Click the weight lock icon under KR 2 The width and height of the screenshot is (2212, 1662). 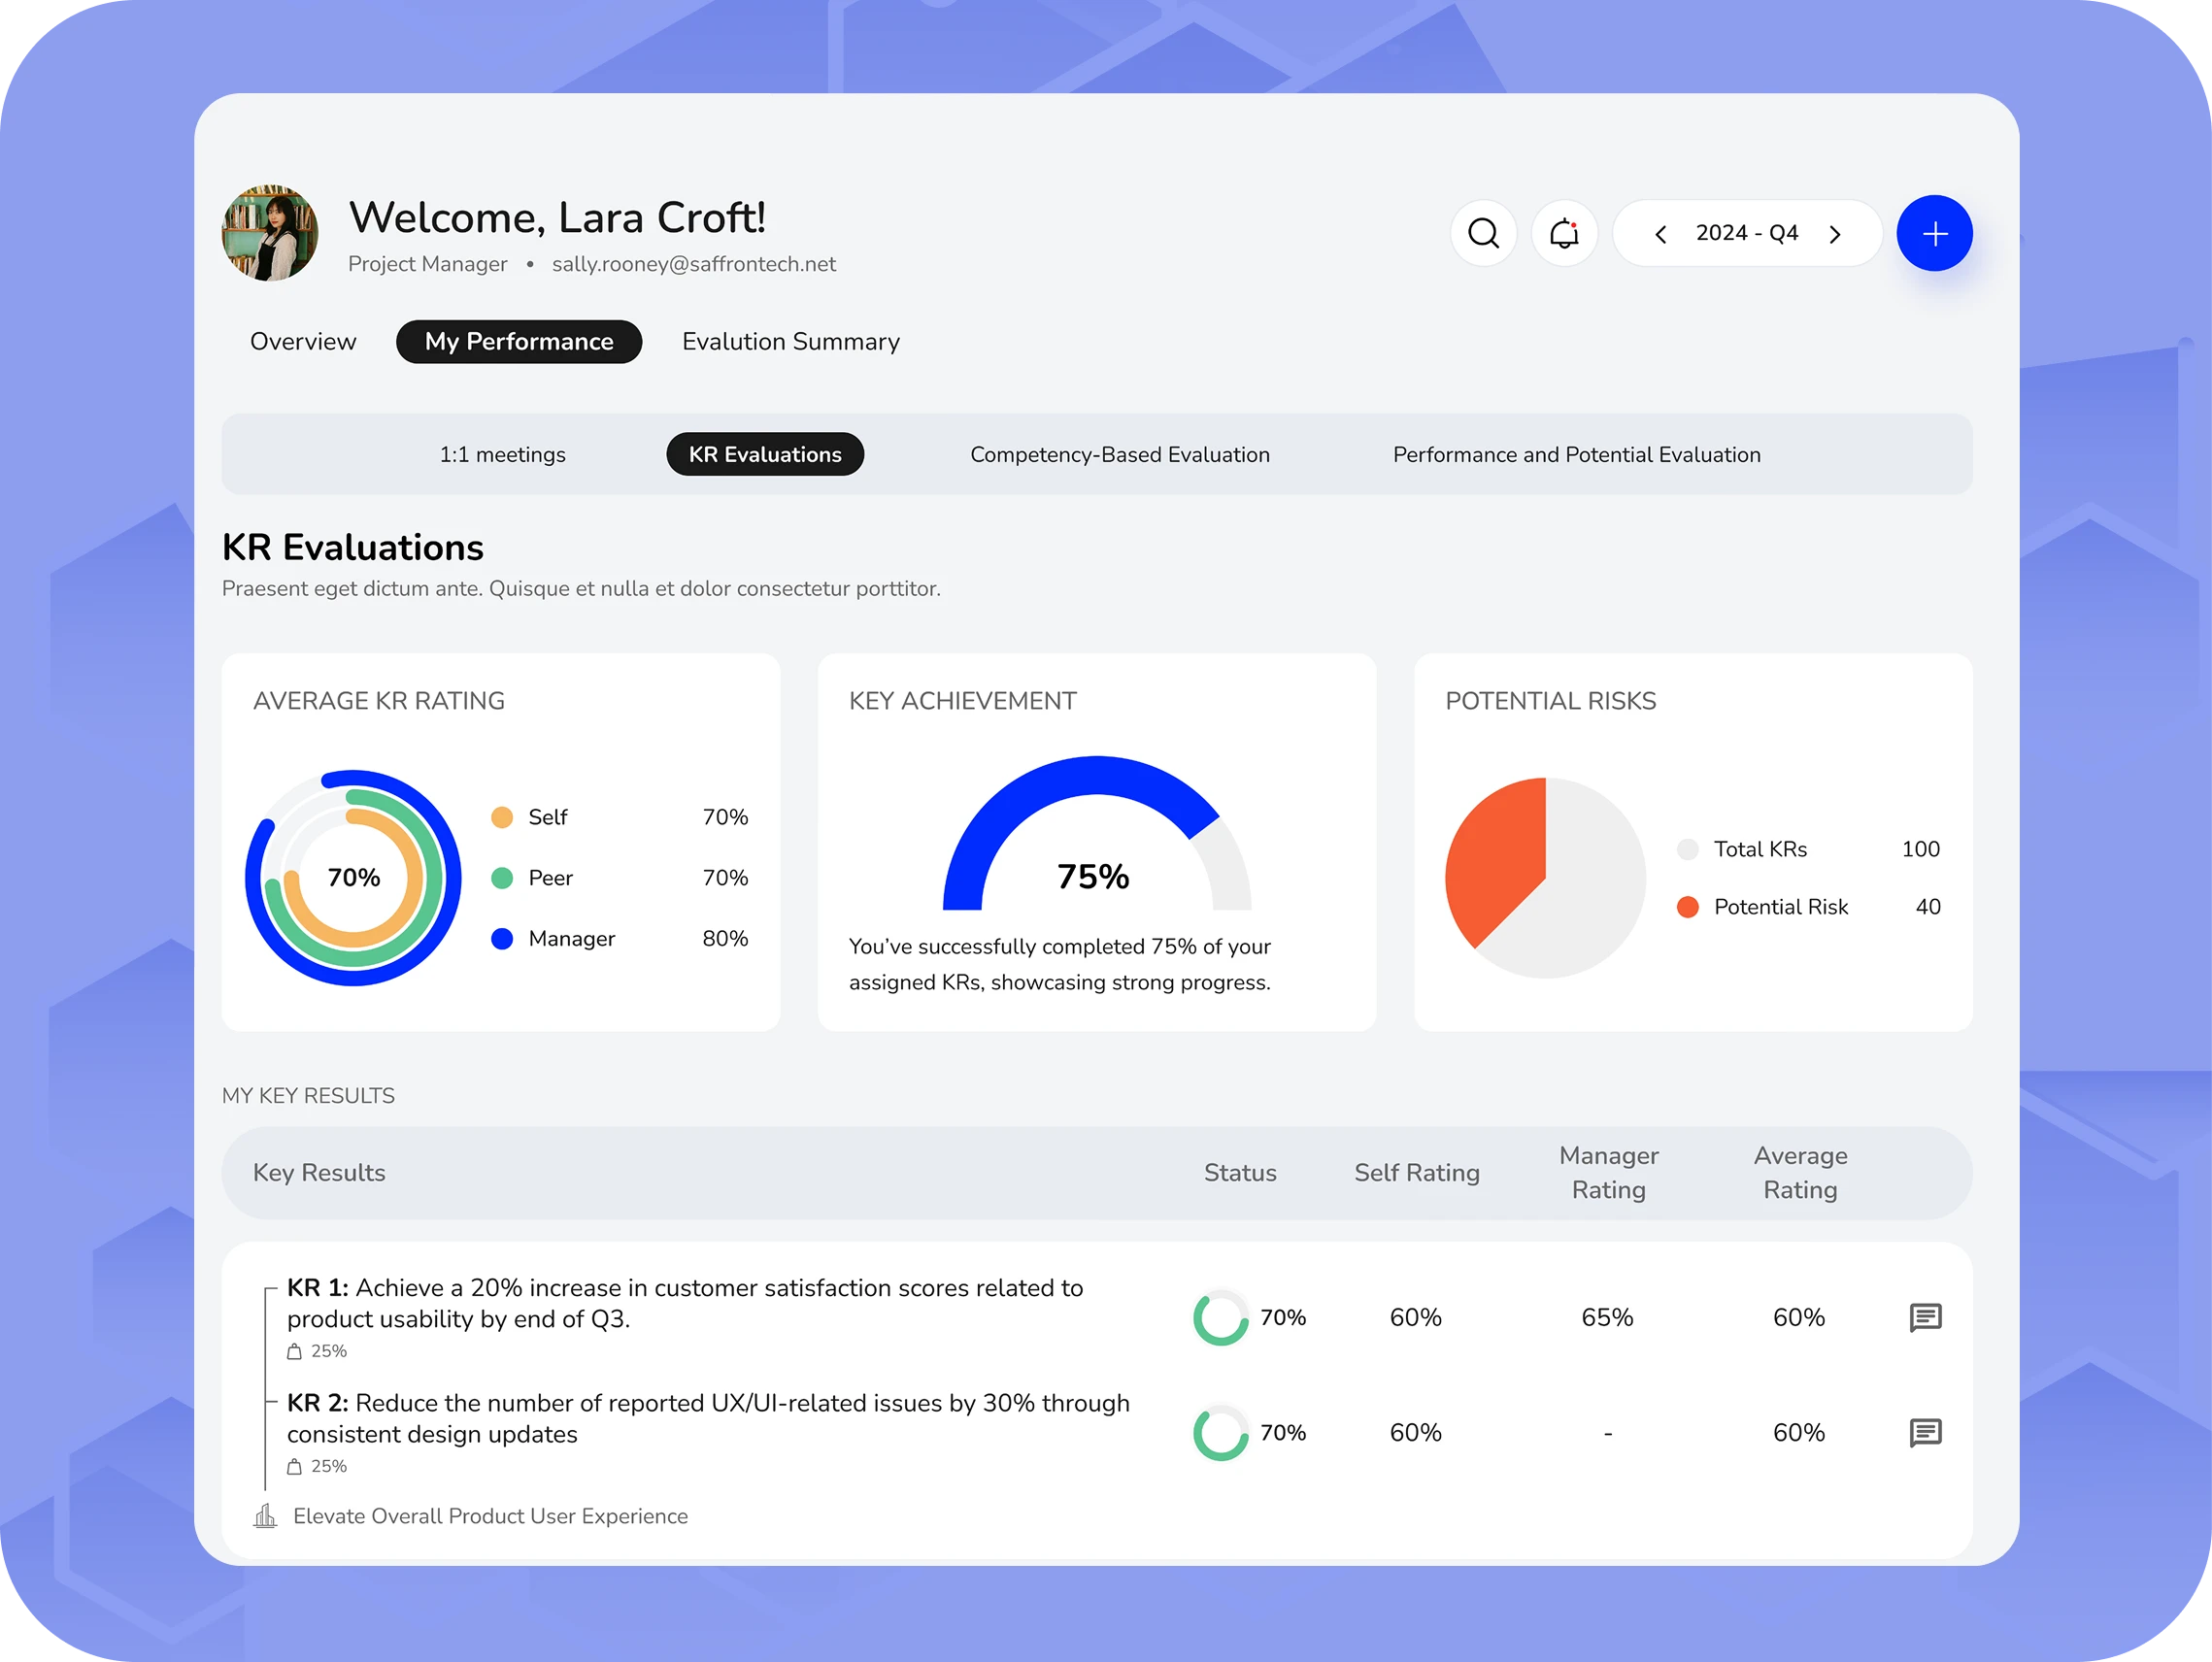pos(294,1466)
